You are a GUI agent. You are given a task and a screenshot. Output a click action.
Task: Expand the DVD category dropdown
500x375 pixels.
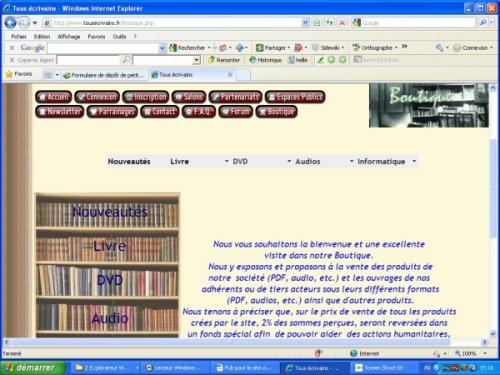tap(289, 161)
